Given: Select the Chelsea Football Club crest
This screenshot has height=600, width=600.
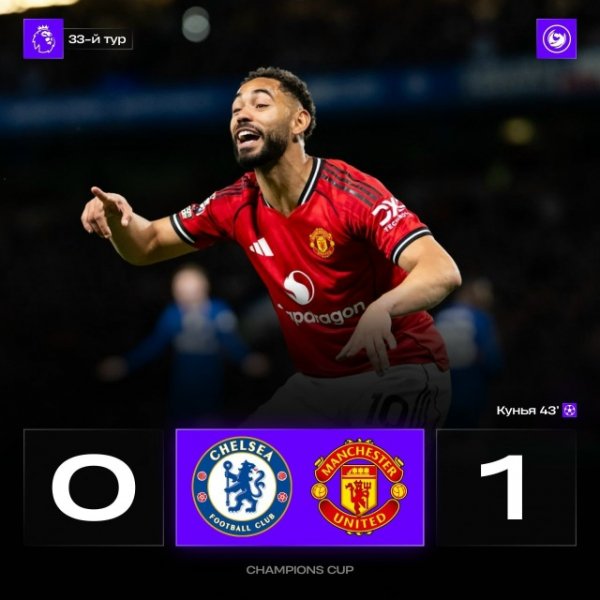Looking at the screenshot, I should point(242,486).
